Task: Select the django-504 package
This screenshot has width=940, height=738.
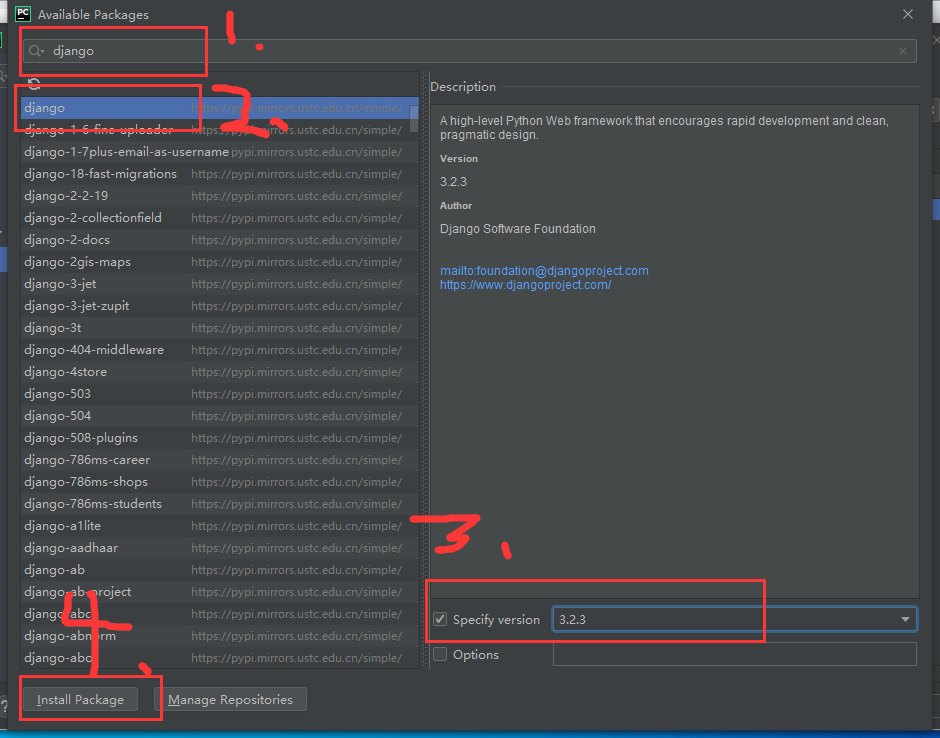Action: (219, 415)
